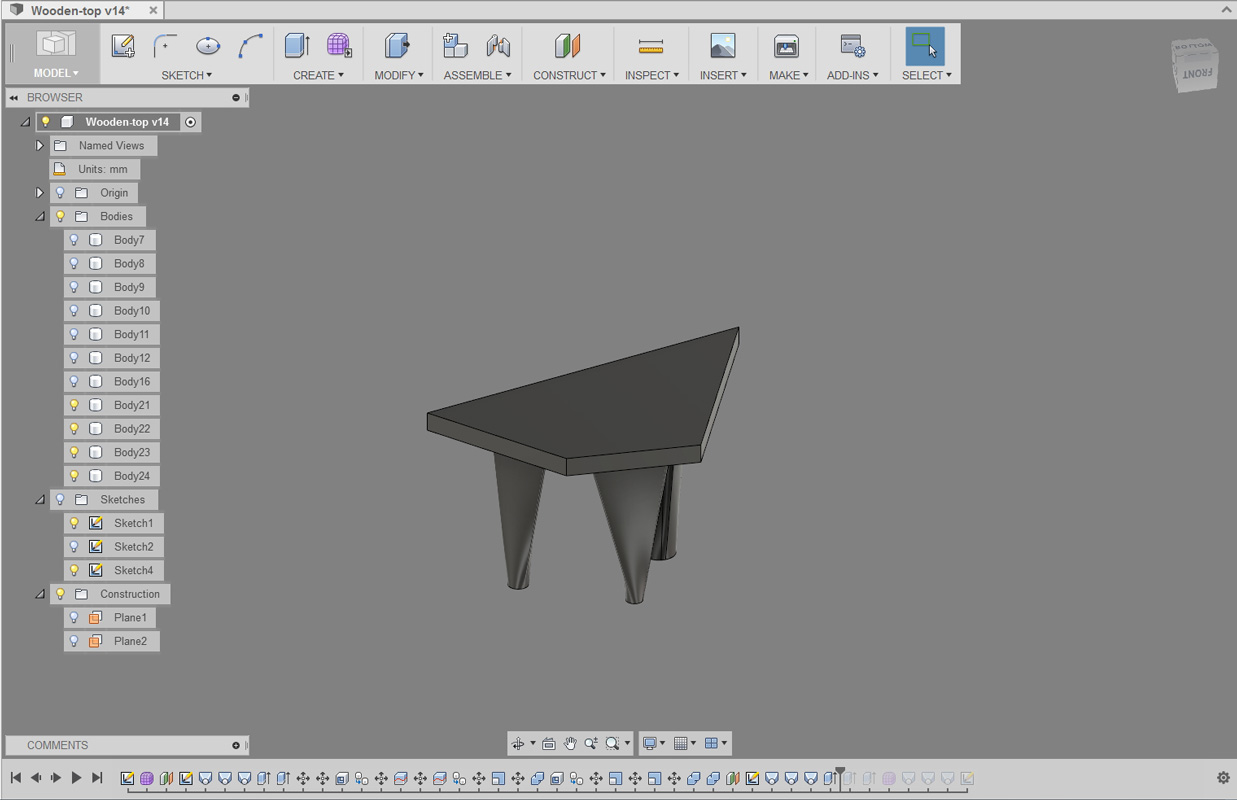Screen dimensions: 1237x800
Task: Click the timeline Play button
Action: pos(76,778)
